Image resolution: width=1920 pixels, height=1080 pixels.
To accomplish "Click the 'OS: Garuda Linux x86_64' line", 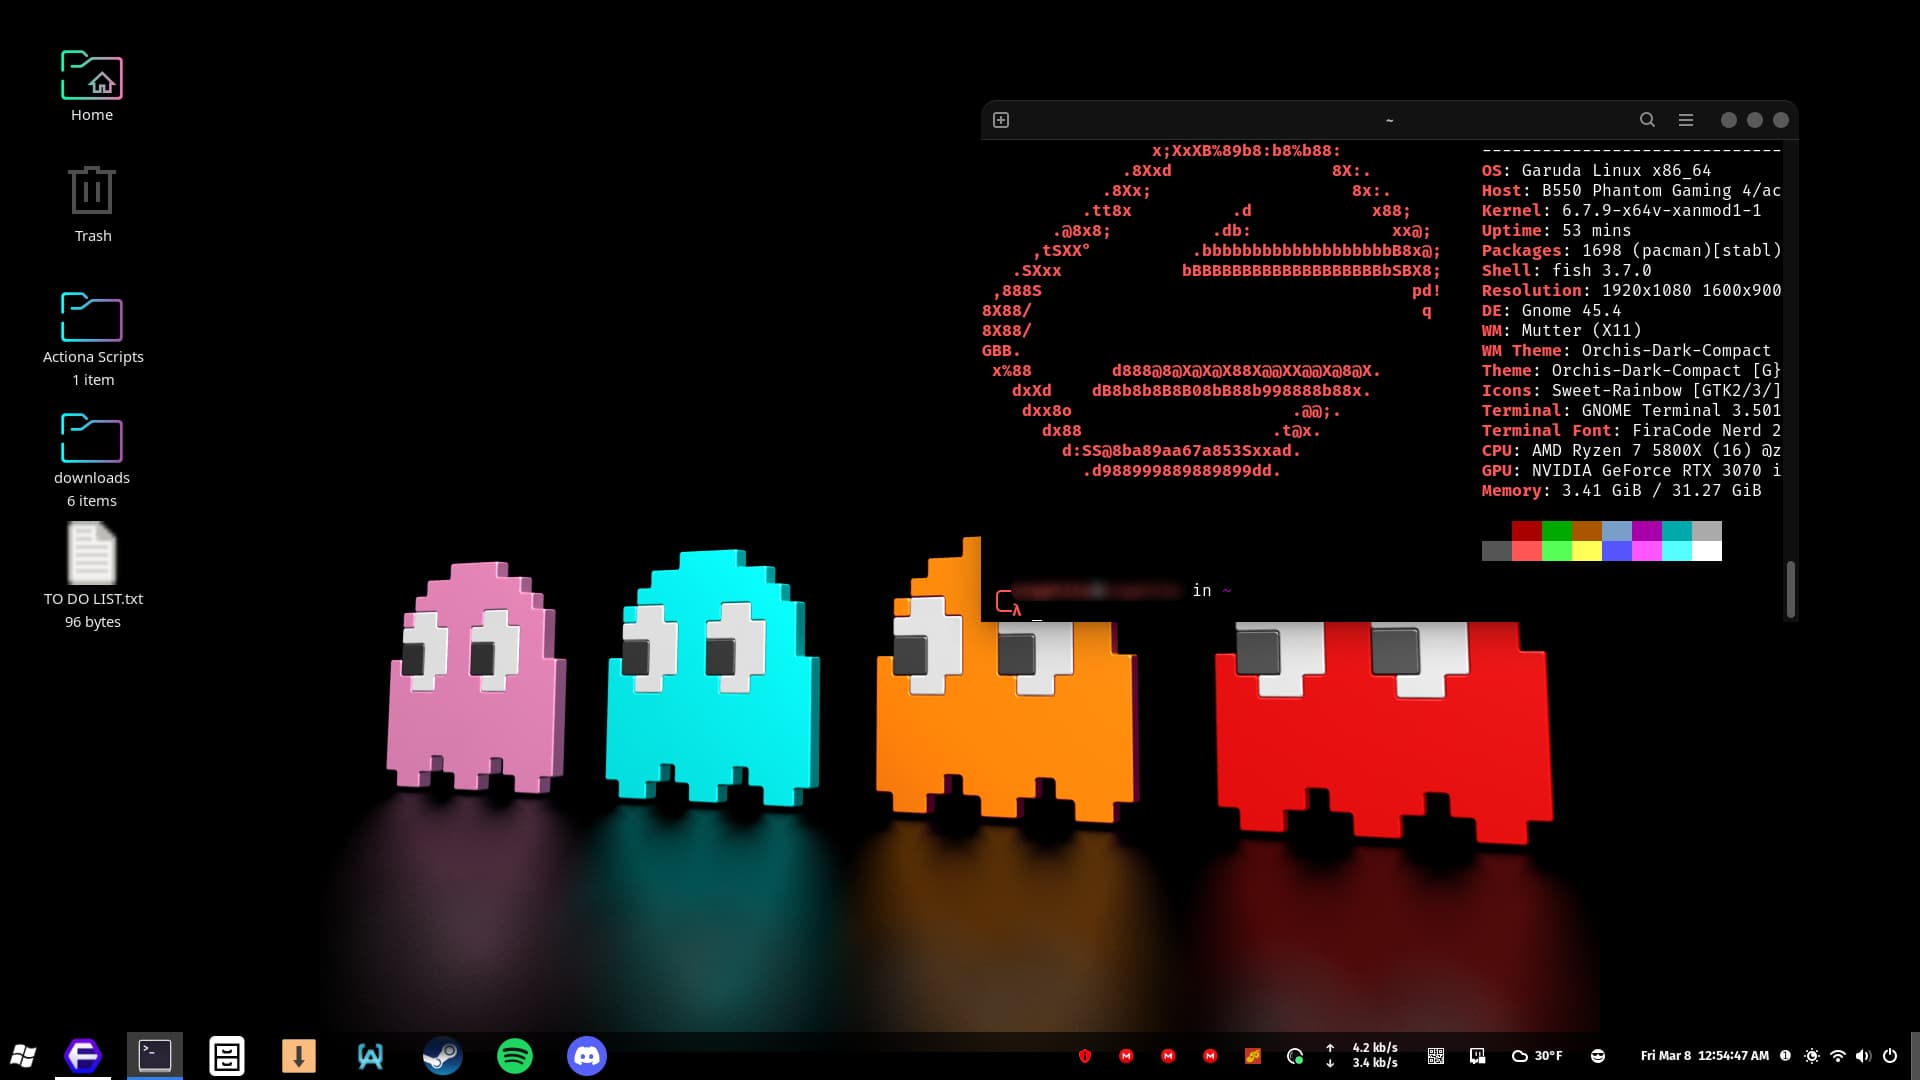I will click(x=1596, y=171).
